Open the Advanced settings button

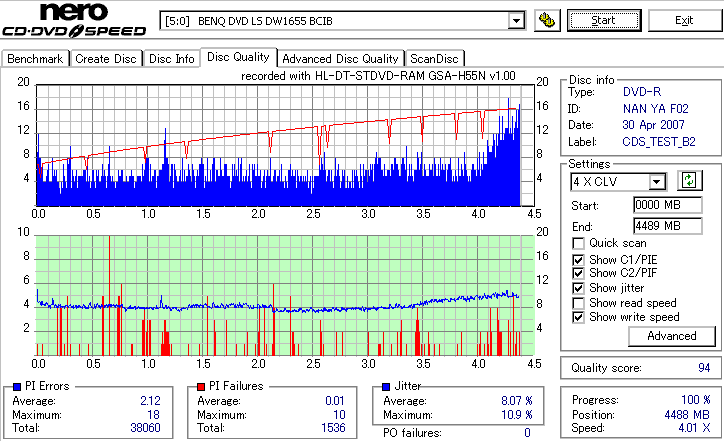[x=672, y=336]
